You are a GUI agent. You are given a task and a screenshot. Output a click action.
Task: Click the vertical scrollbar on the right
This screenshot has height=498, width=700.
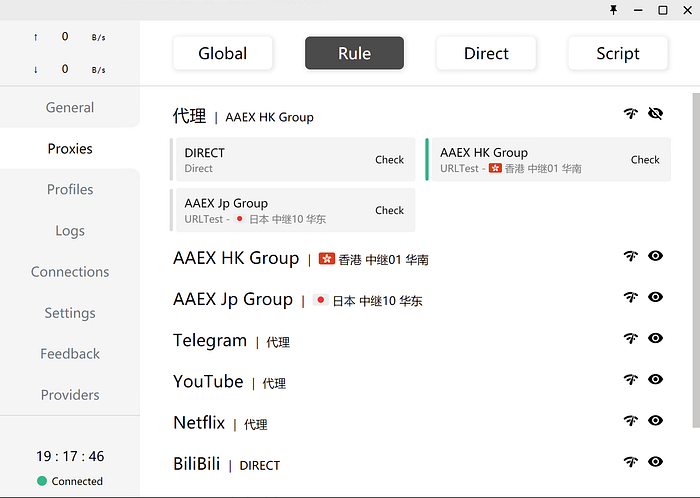[696, 260]
